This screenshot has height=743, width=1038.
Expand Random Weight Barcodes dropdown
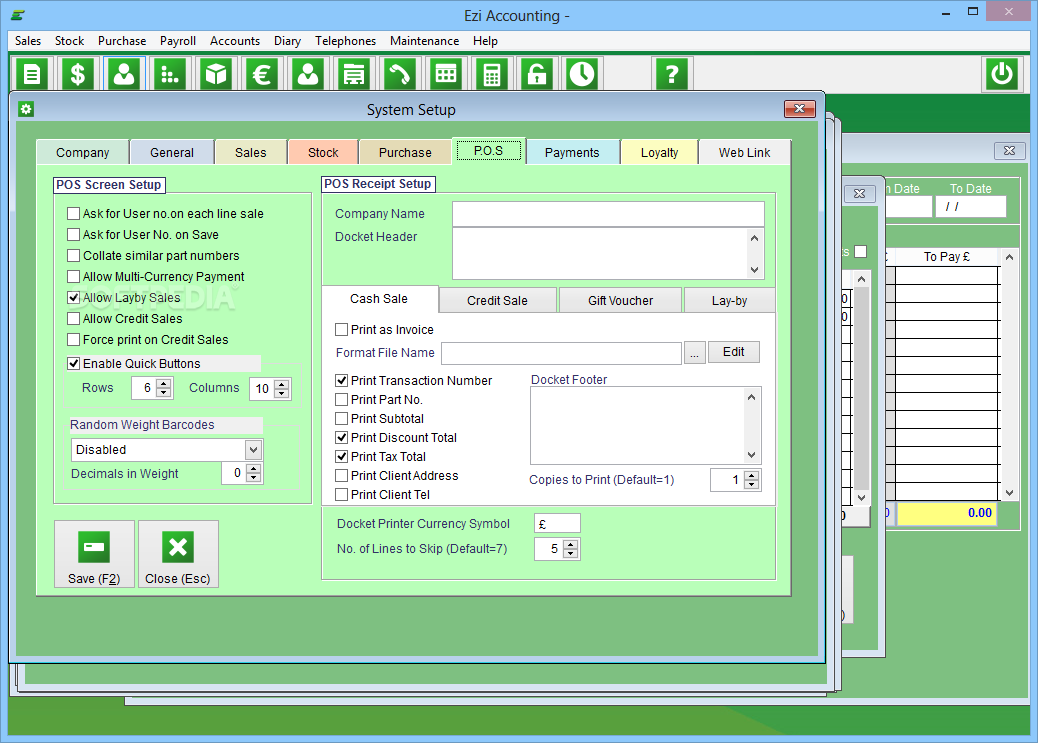pyautogui.click(x=254, y=450)
